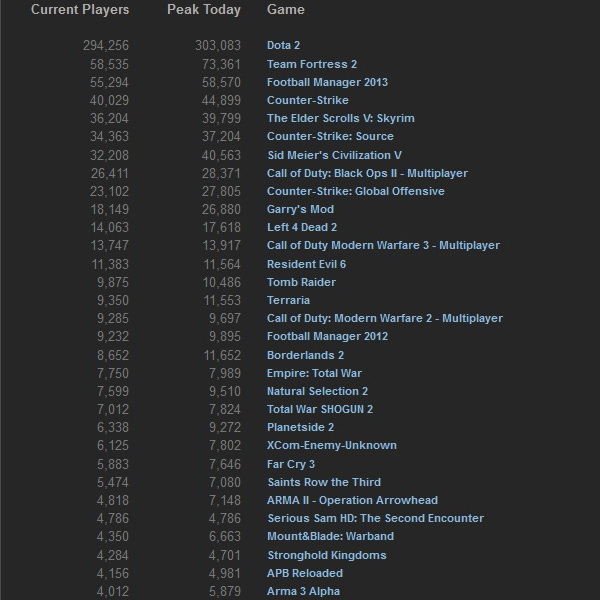Screen dimensions: 600x600
Task: Click the Left 4 Dead 2 link
Action: [302, 227]
